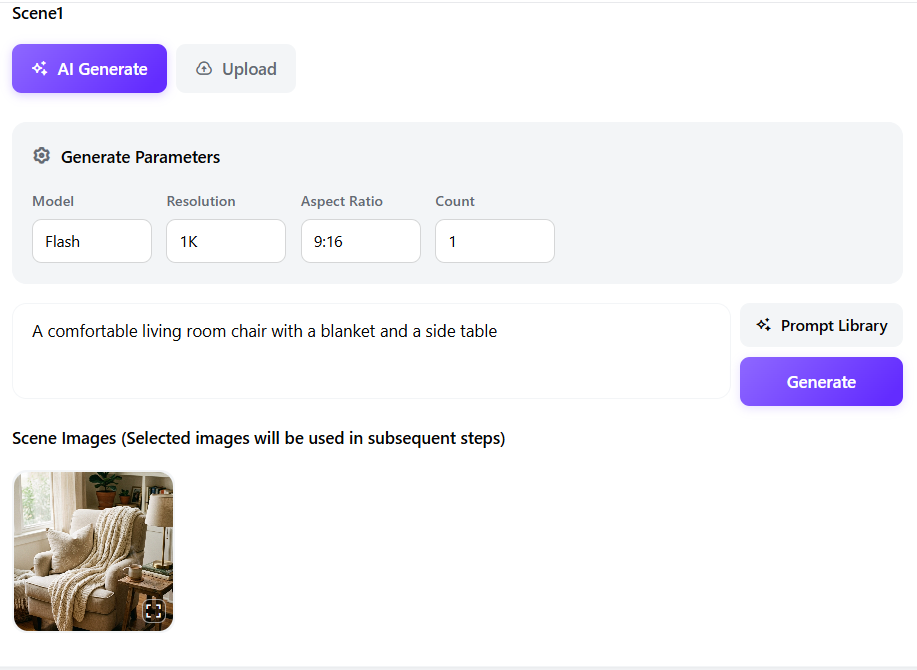Click the Resolution label text
This screenshot has height=670, width=917.
pos(201,201)
